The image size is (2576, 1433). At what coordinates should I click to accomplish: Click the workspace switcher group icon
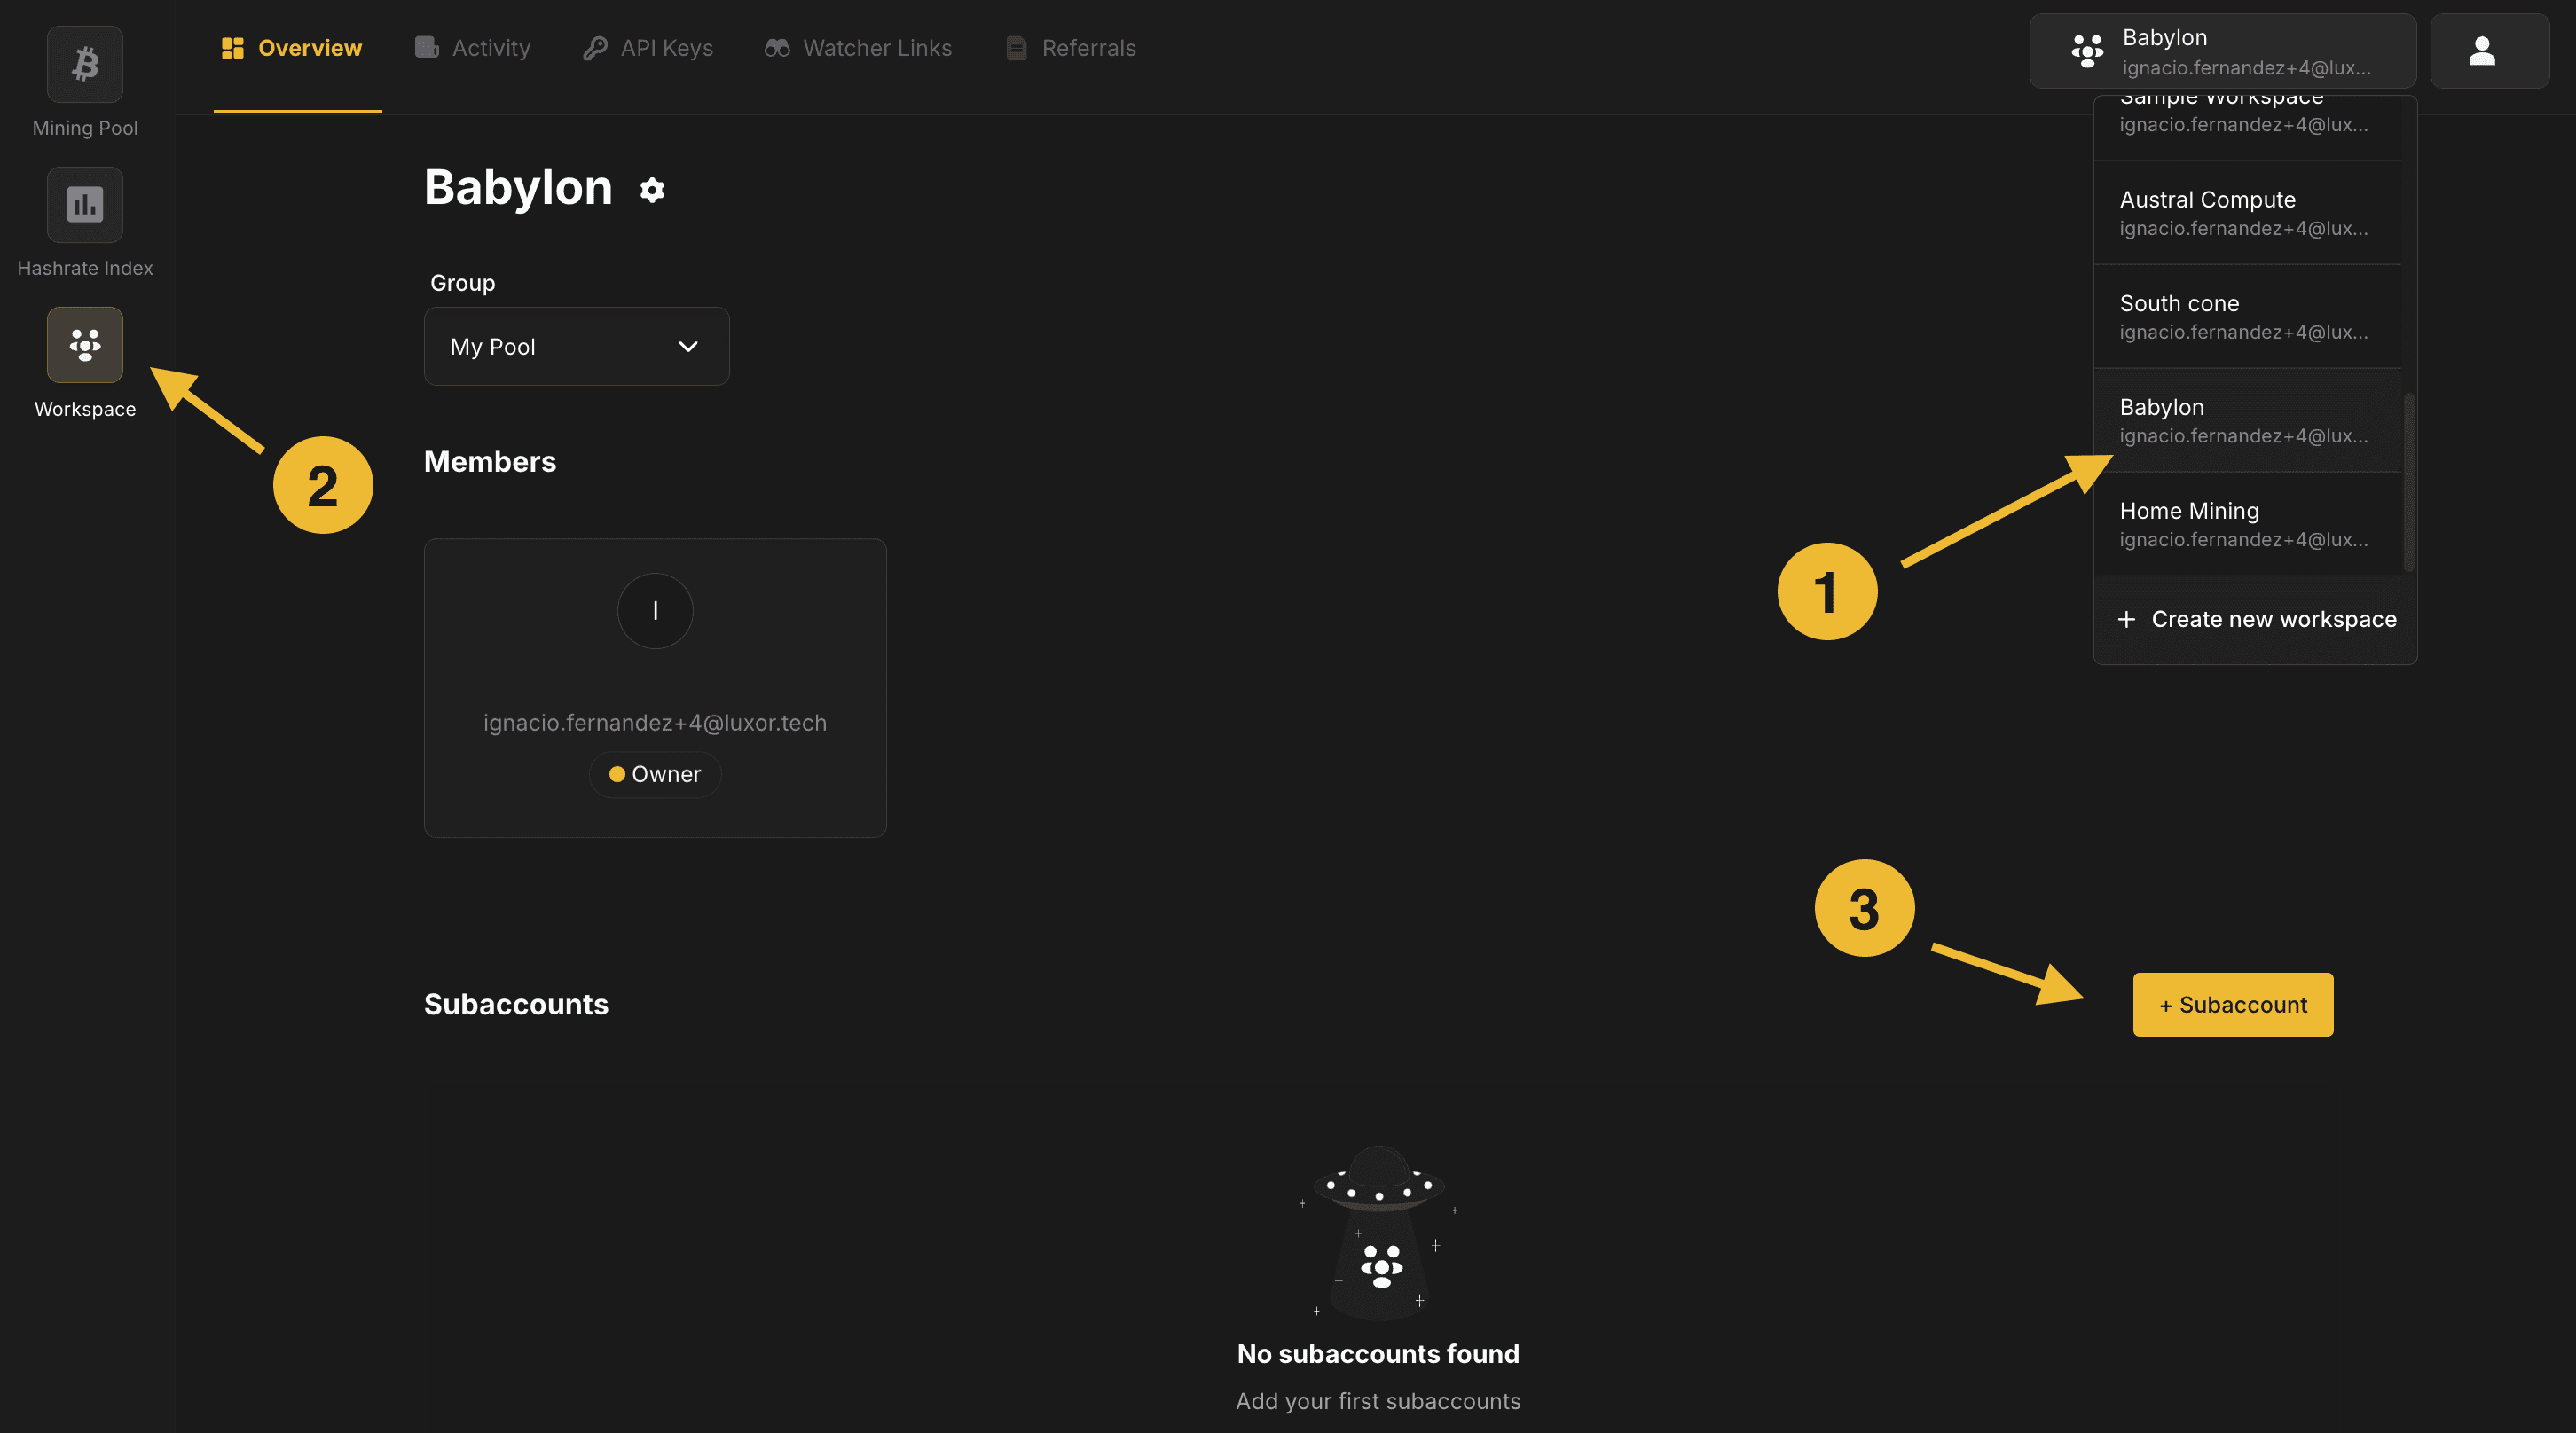tap(2087, 51)
